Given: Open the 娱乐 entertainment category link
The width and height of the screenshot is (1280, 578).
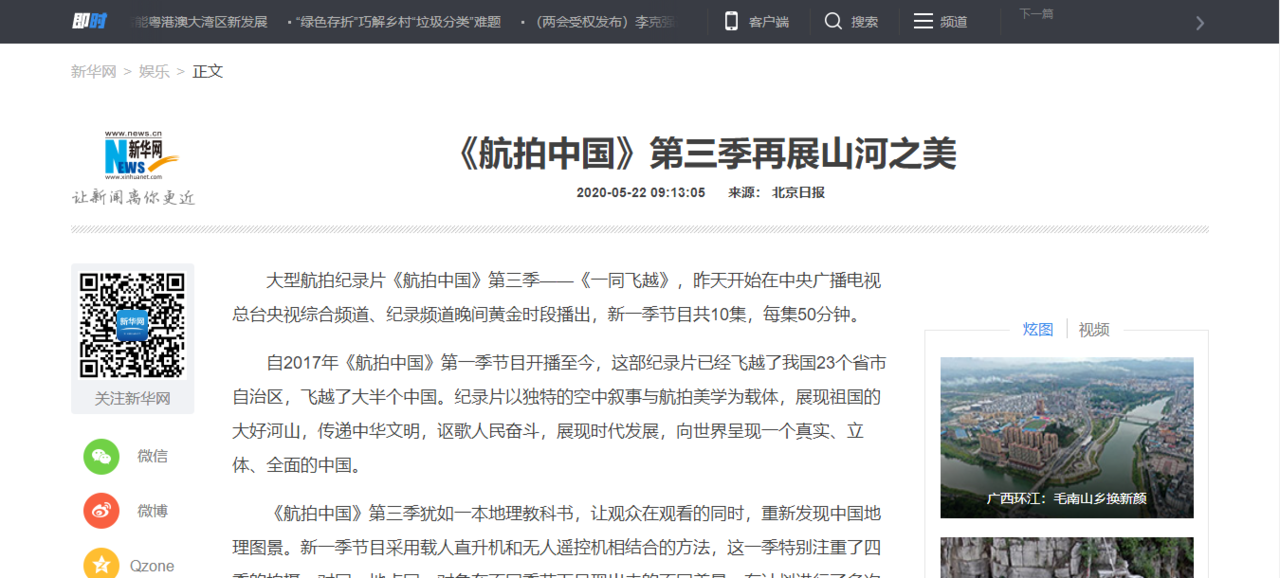Looking at the screenshot, I should 153,71.
